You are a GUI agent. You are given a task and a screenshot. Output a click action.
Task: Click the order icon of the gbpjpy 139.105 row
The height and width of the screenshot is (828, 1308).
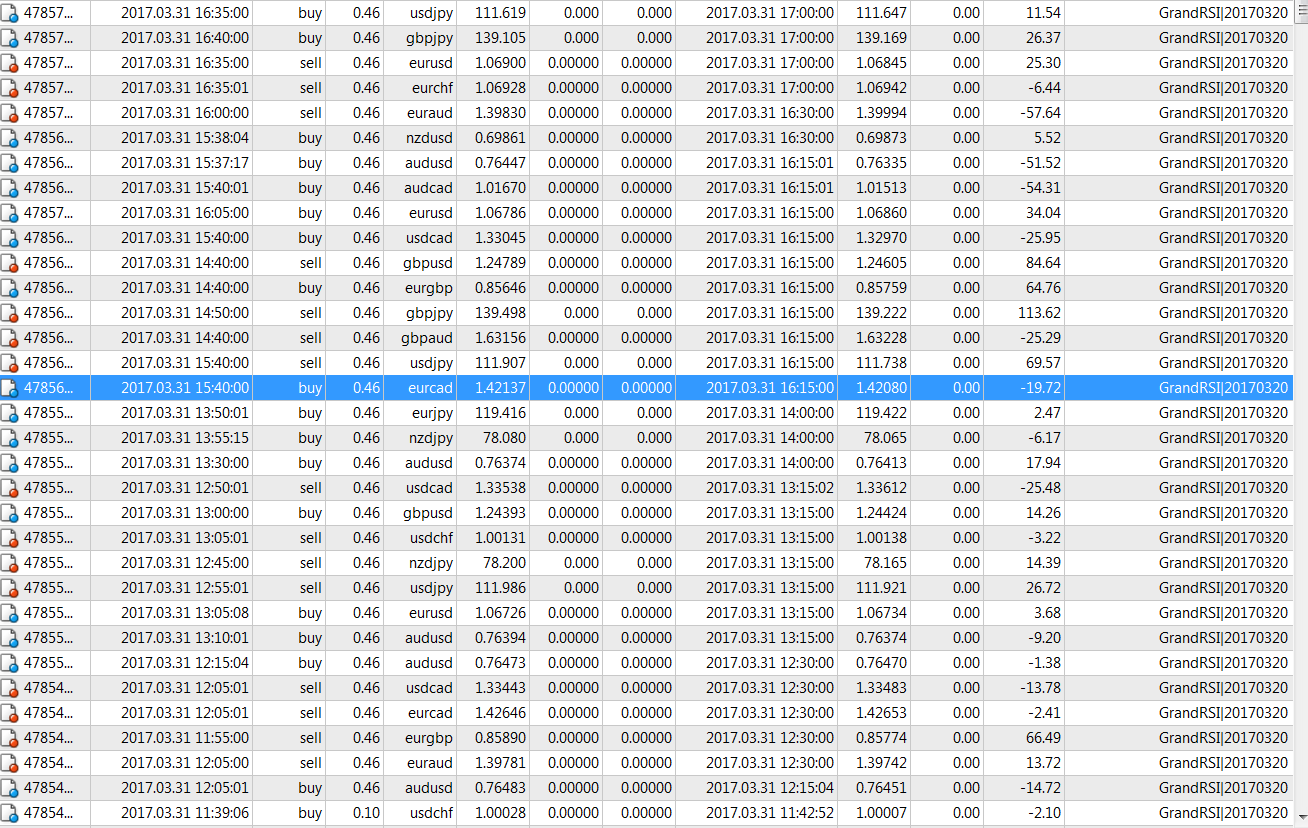(x=10, y=38)
